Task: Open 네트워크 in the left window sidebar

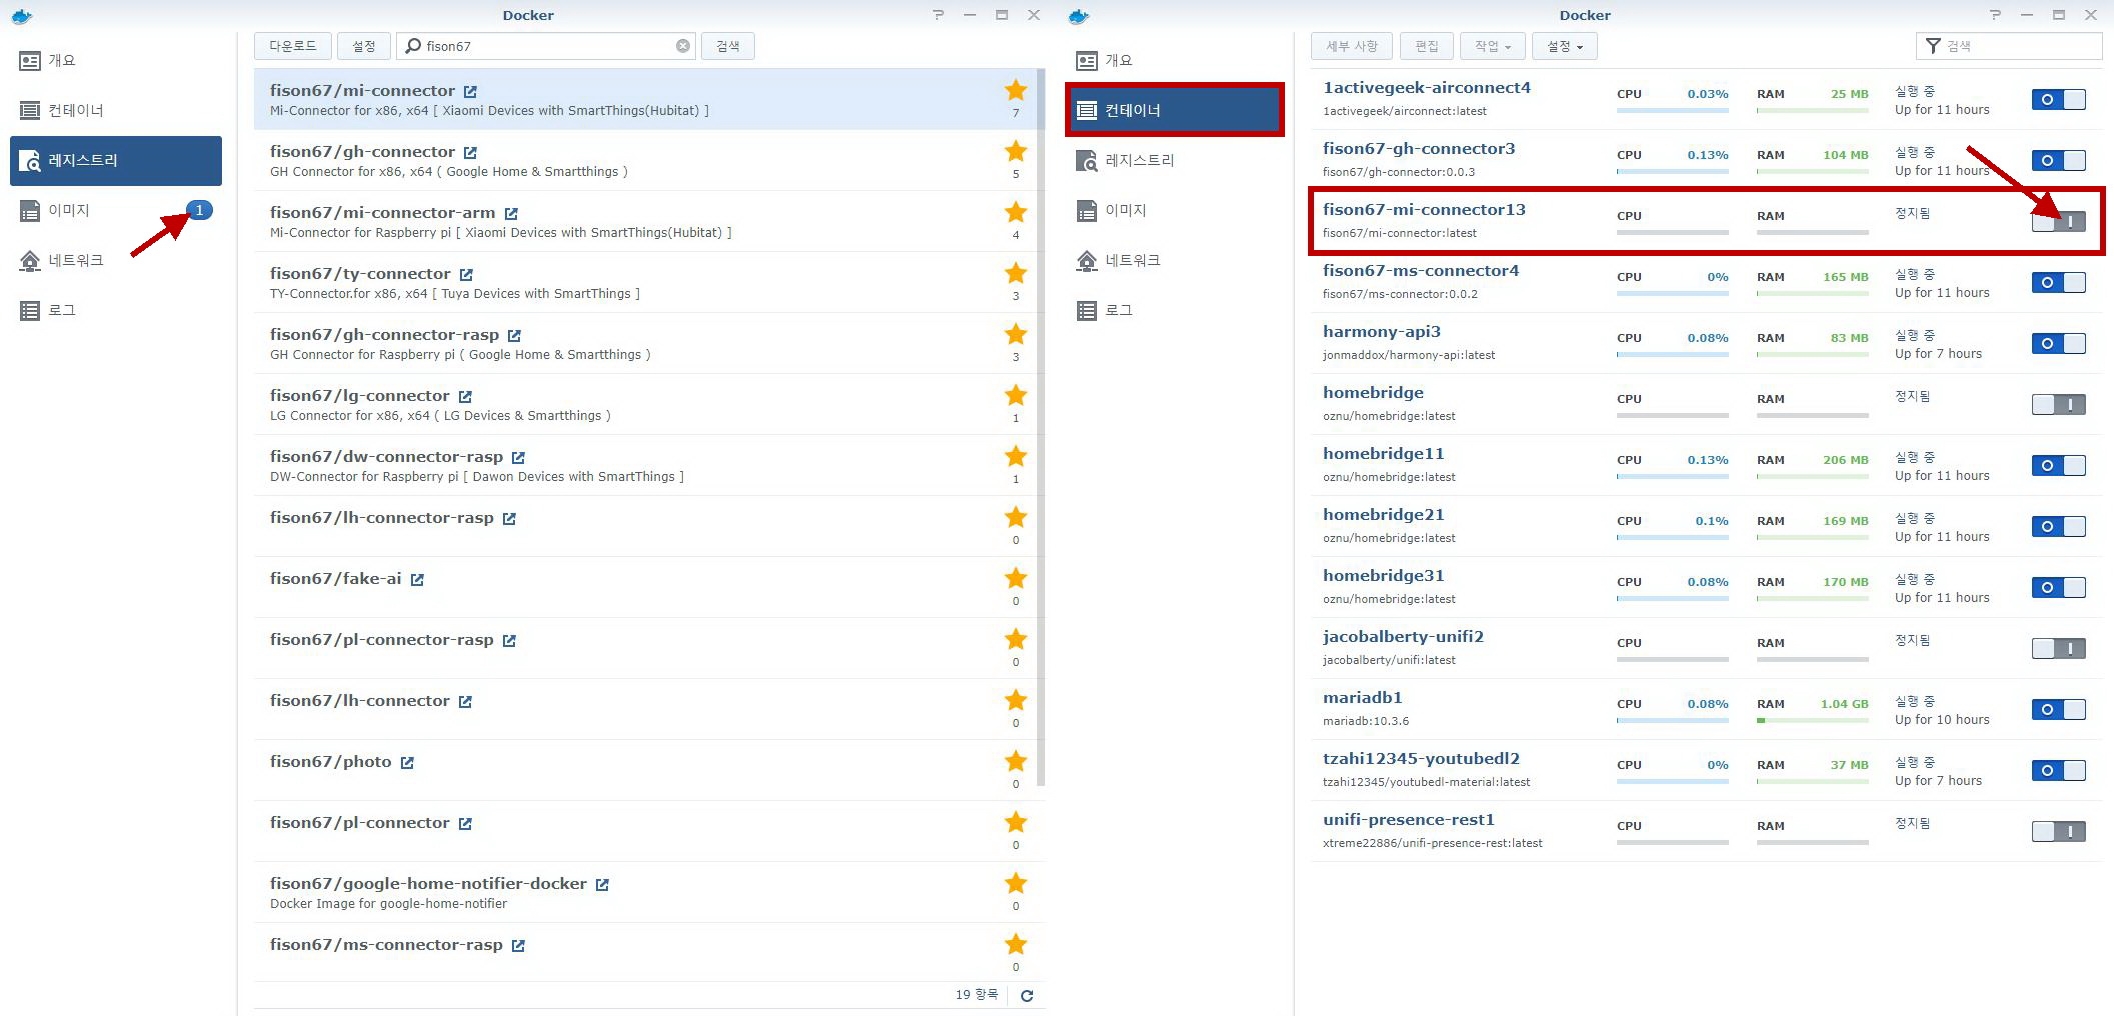Action: click(x=116, y=260)
